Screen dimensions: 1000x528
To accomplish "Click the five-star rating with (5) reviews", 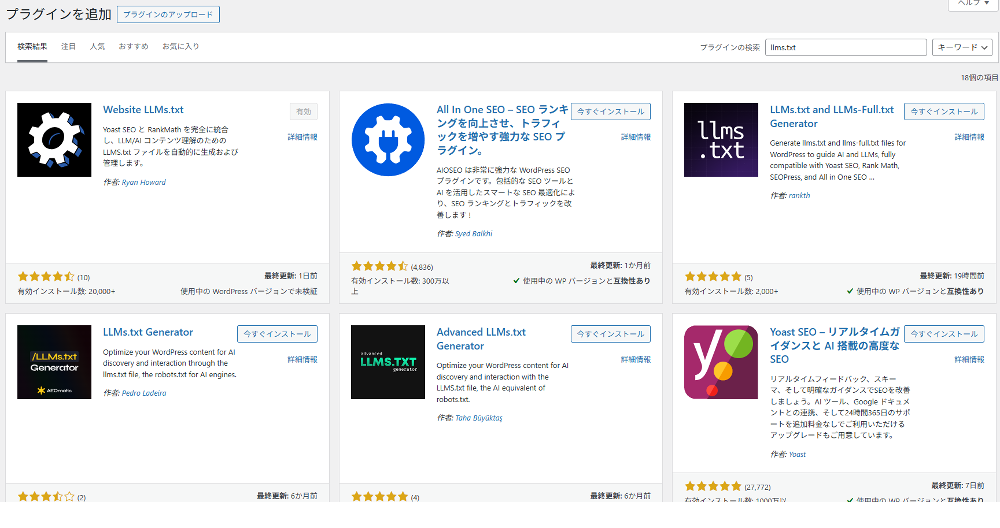I will pyautogui.click(x=713, y=277).
